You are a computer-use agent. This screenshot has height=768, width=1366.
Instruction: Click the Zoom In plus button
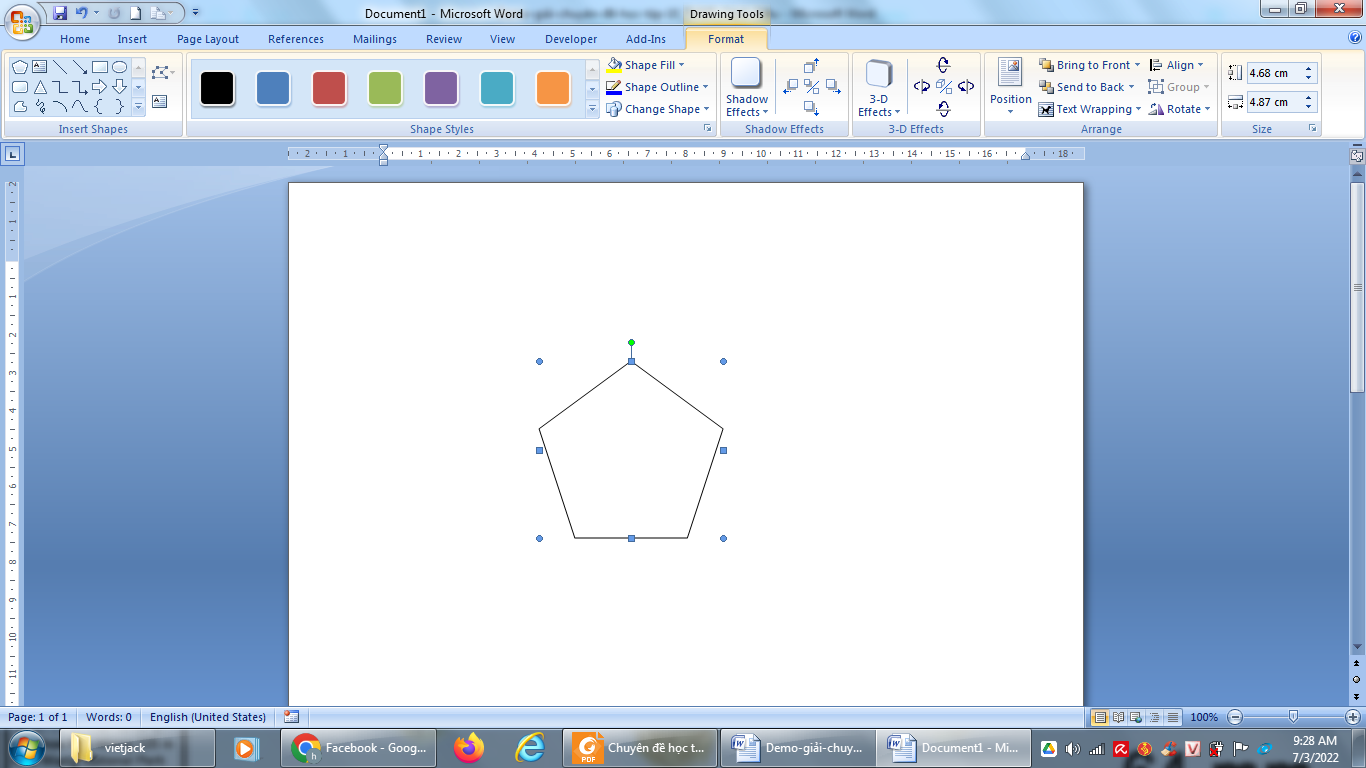click(1352, 717)
